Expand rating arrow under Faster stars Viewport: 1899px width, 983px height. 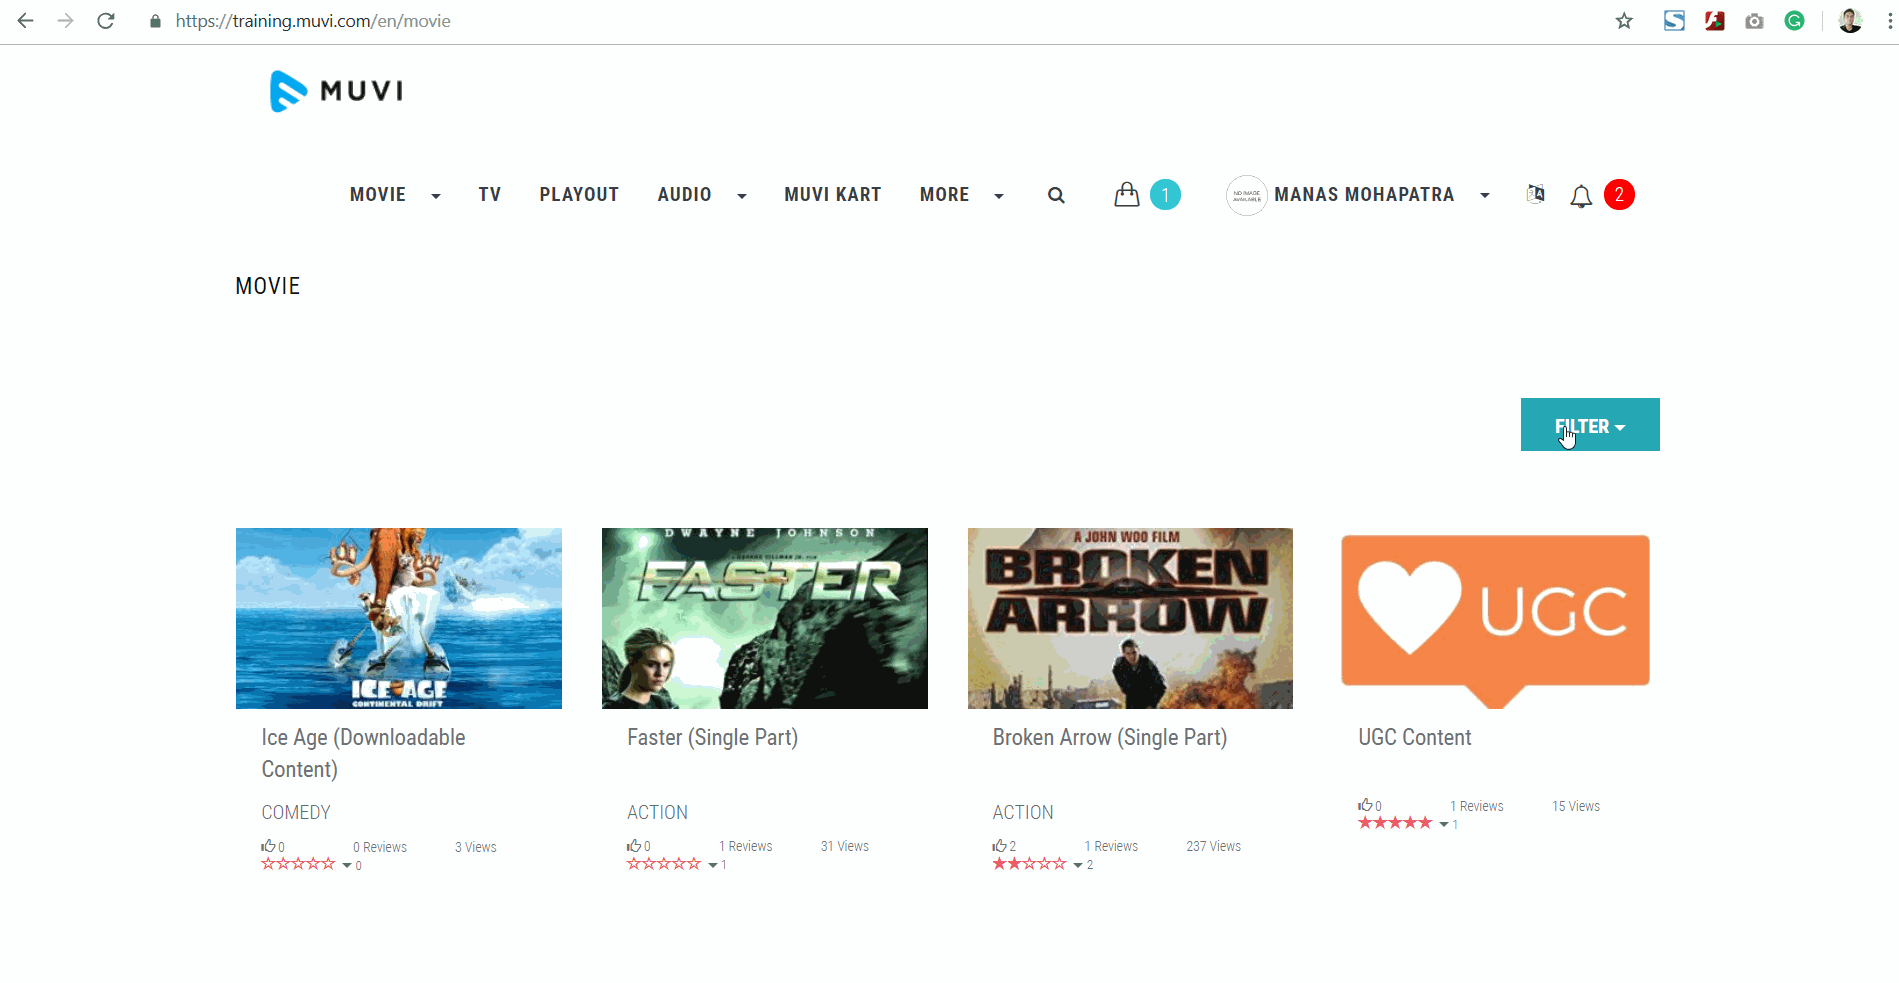pos(713,865)
